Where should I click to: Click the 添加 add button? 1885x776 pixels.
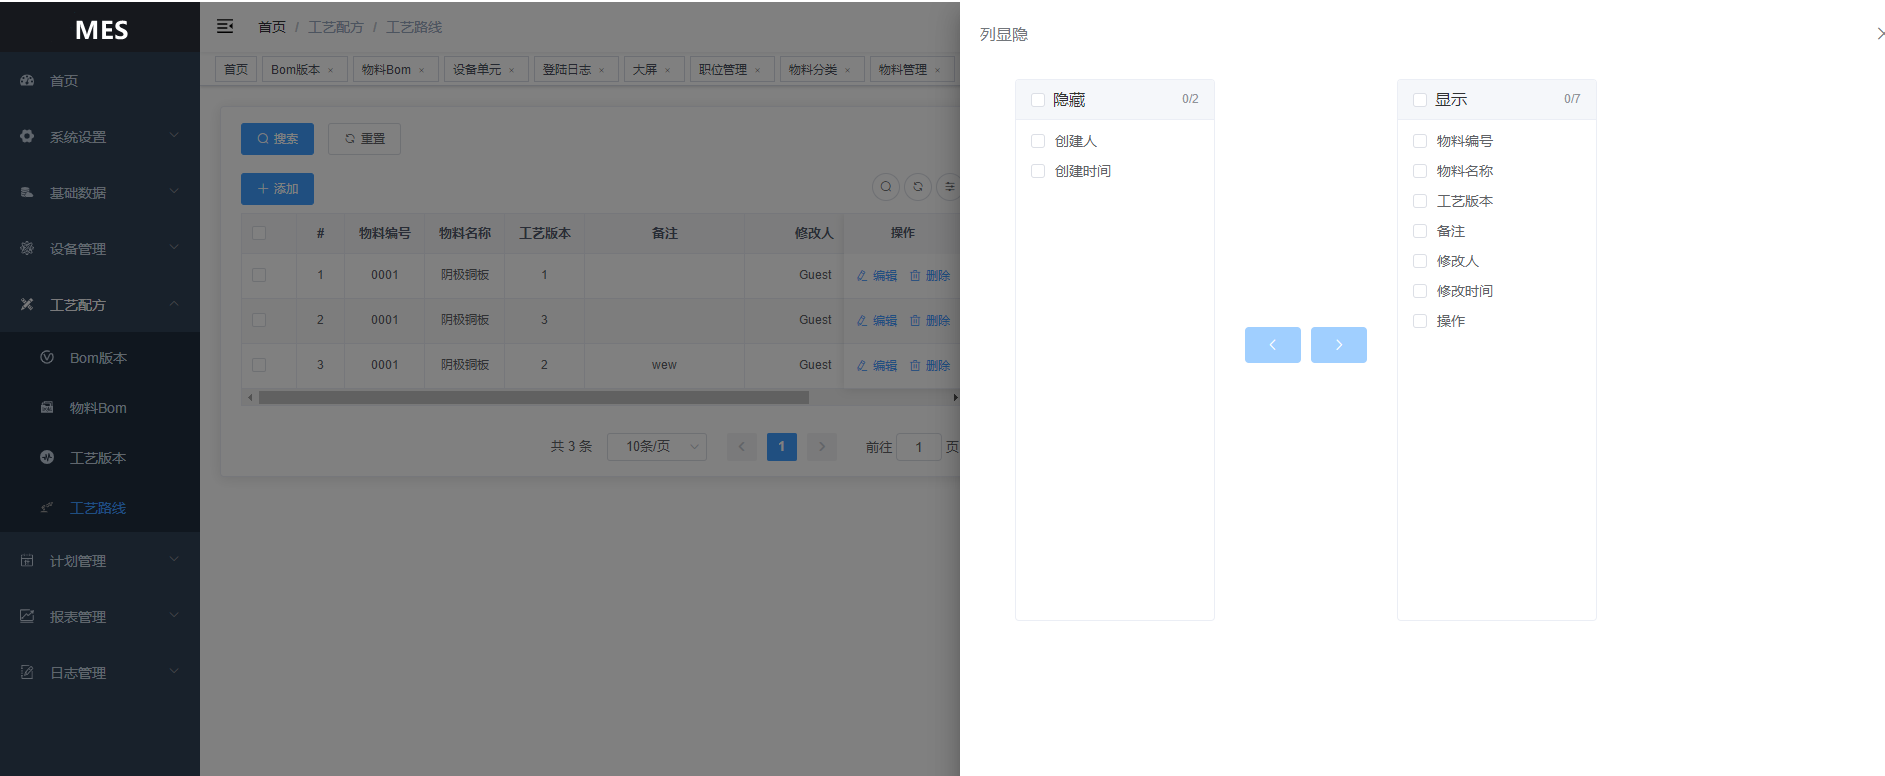point(277,189)
